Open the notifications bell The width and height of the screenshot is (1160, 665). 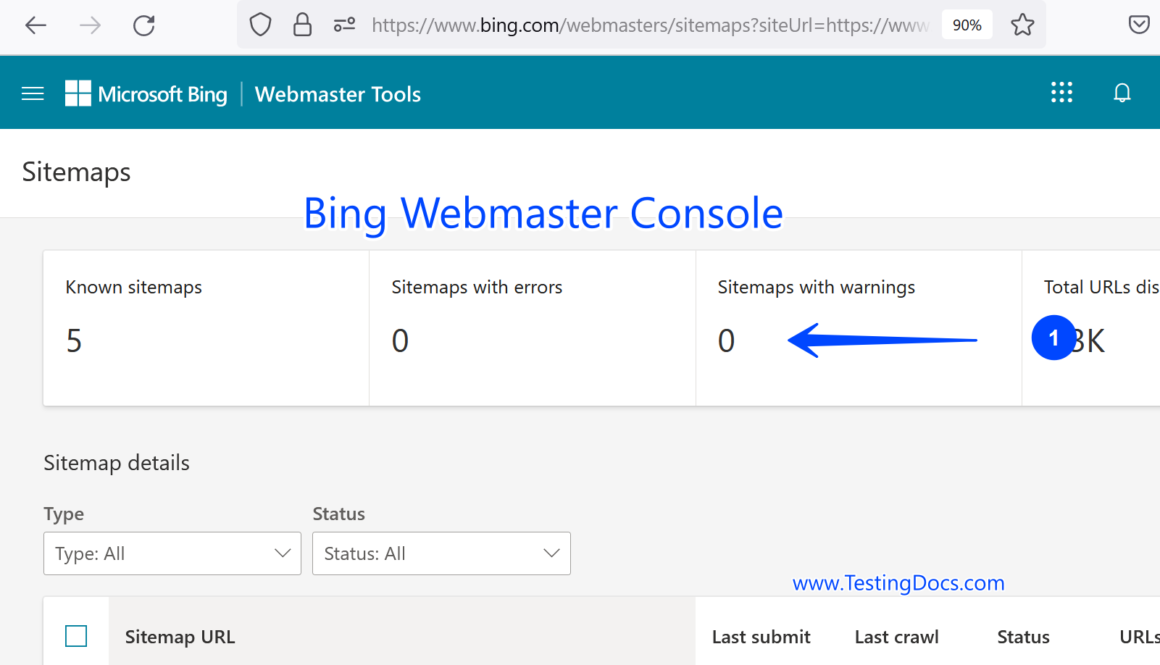click(x=1122, y=93)
